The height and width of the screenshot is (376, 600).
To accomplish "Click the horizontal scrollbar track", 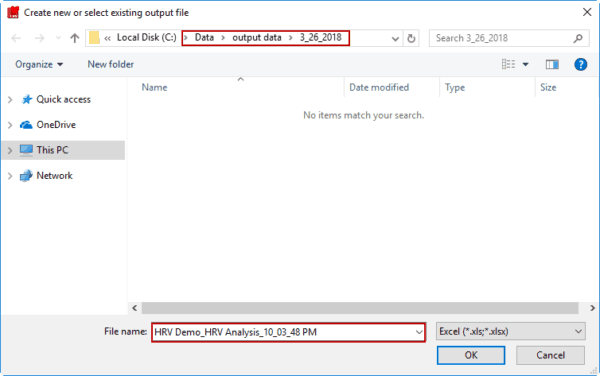I will pyautogui.click(x=360, y=308).
